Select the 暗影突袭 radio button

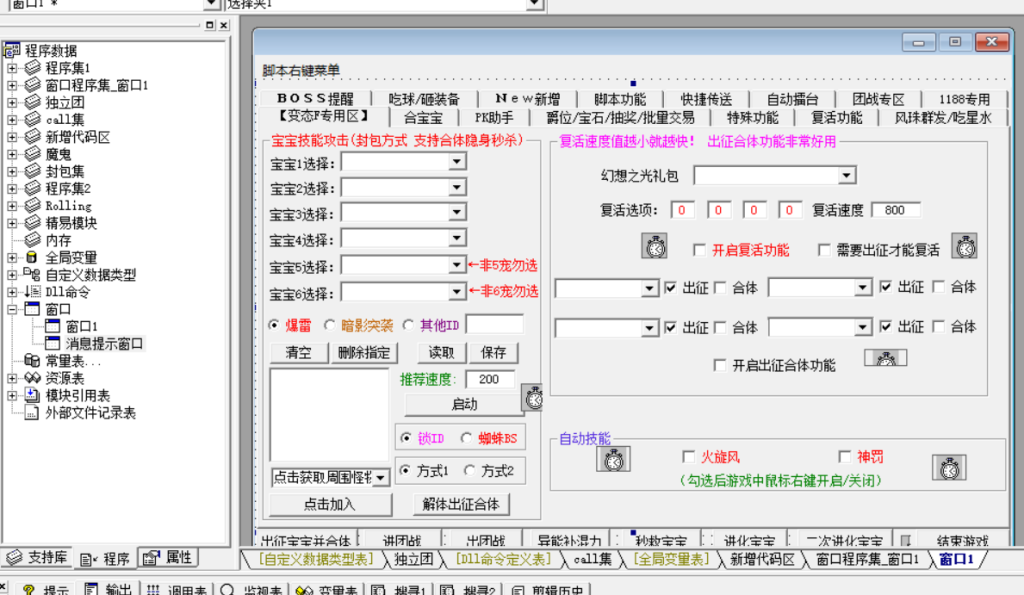tap(330, 325)
